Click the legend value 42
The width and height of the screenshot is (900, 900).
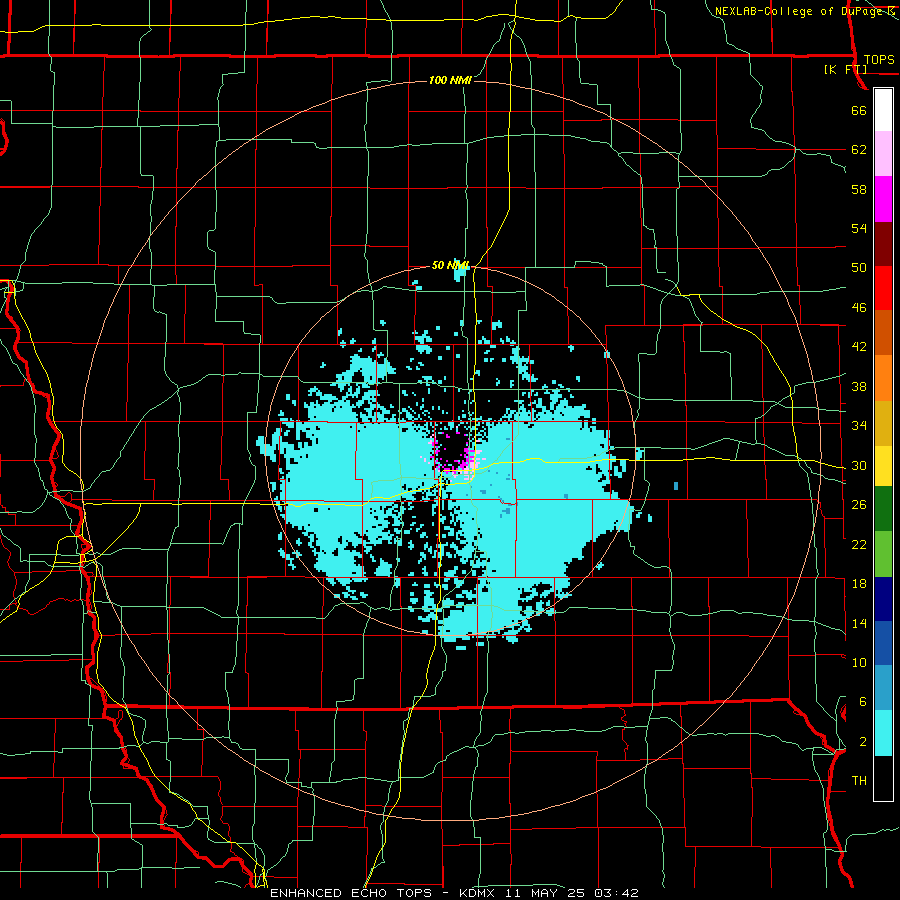[859, 347]
